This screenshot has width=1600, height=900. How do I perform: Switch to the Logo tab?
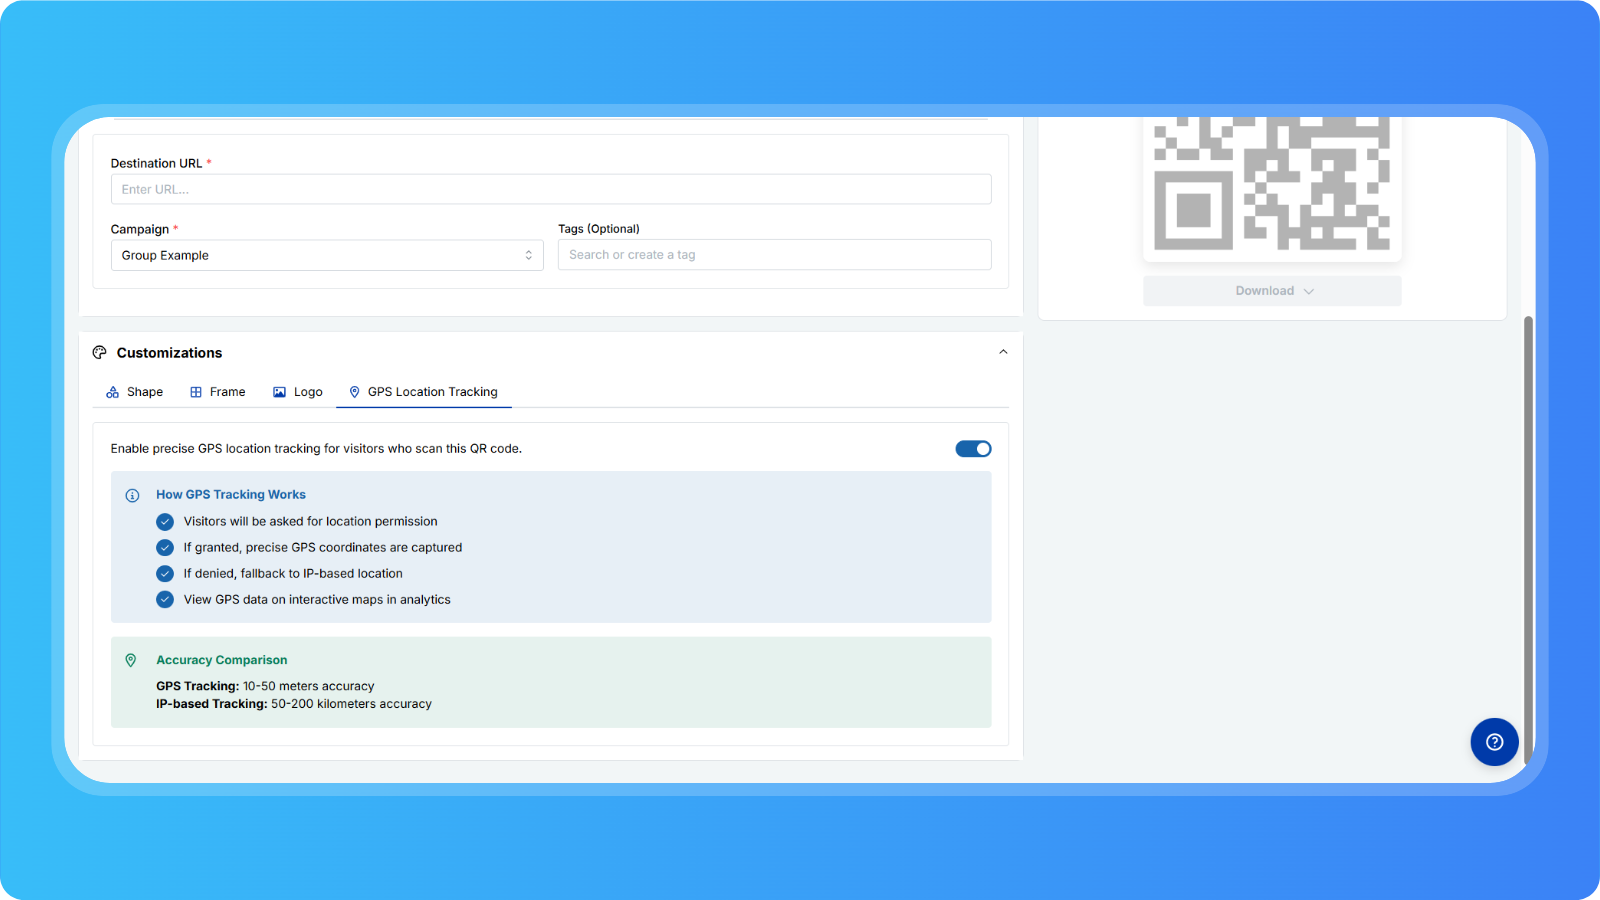click(x=308, y=392)
